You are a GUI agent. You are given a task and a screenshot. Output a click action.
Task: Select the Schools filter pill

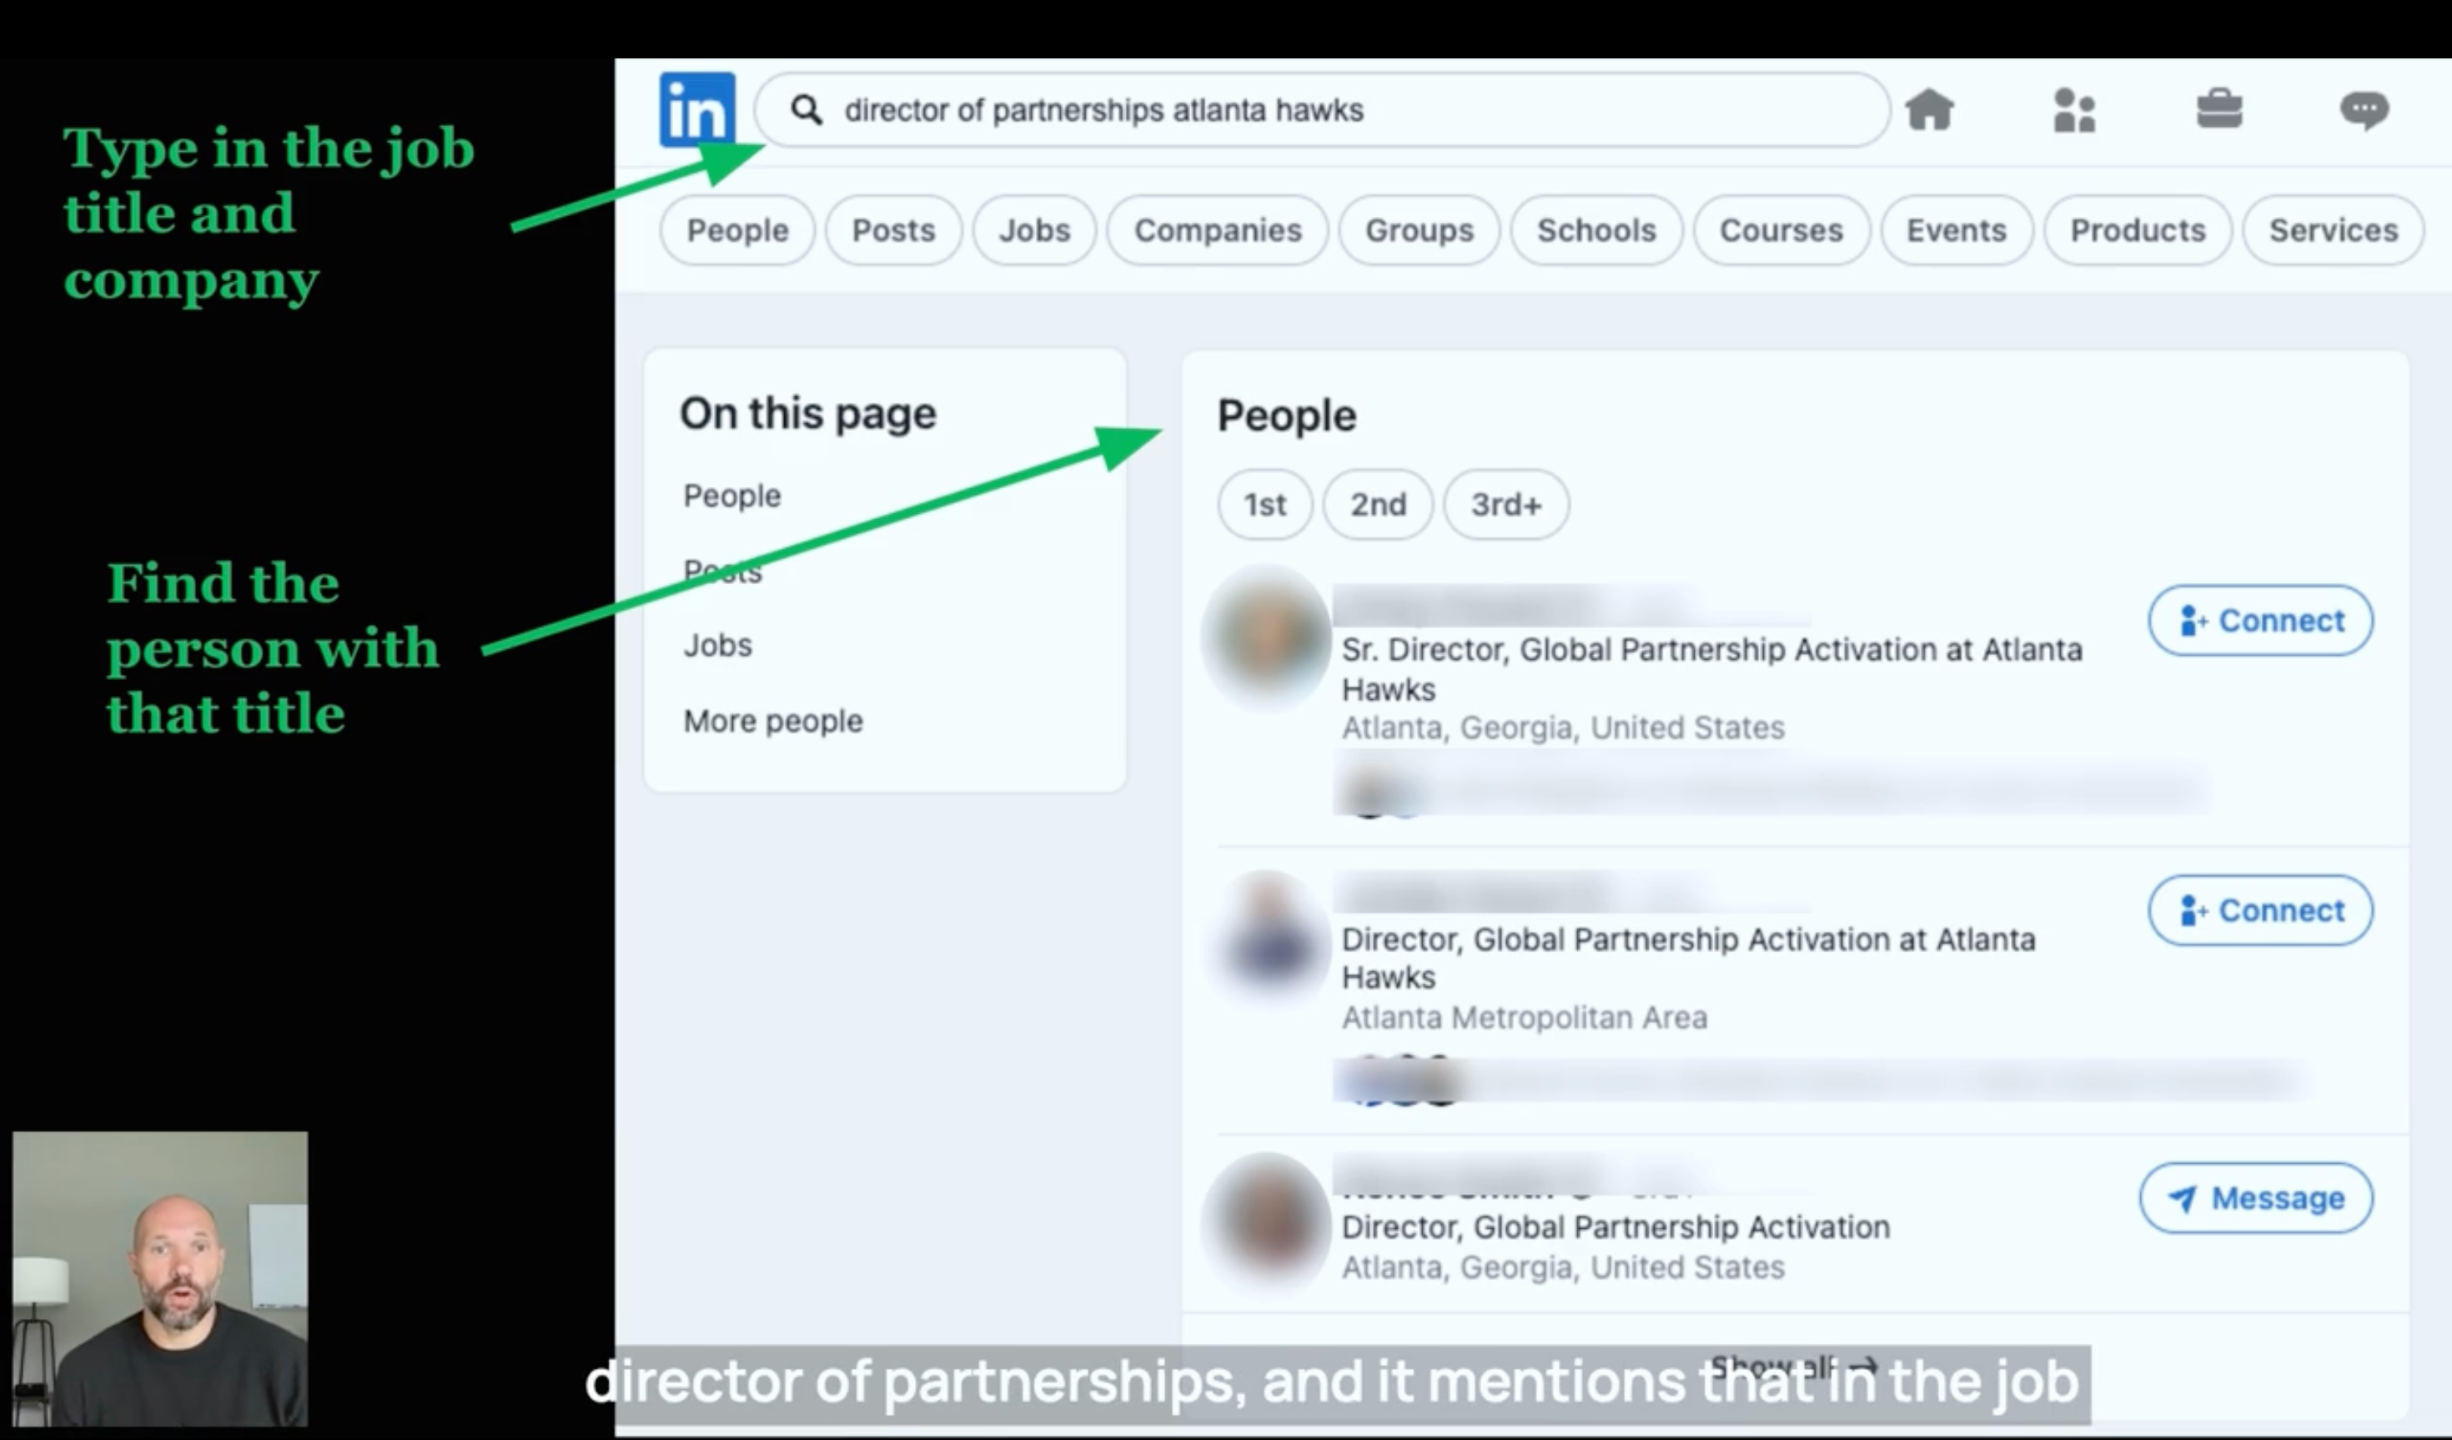point(1596,230)
